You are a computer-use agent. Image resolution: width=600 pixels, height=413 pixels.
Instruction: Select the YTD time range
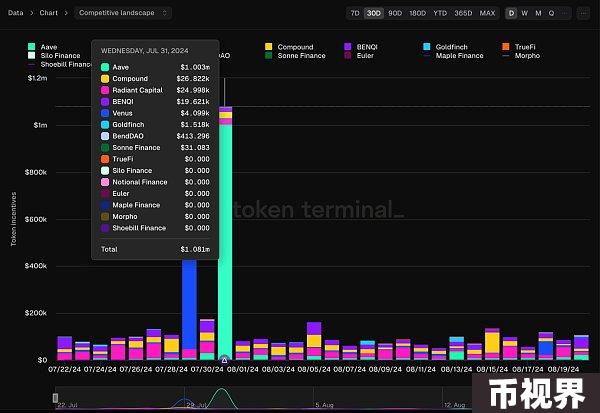[440, 13]
